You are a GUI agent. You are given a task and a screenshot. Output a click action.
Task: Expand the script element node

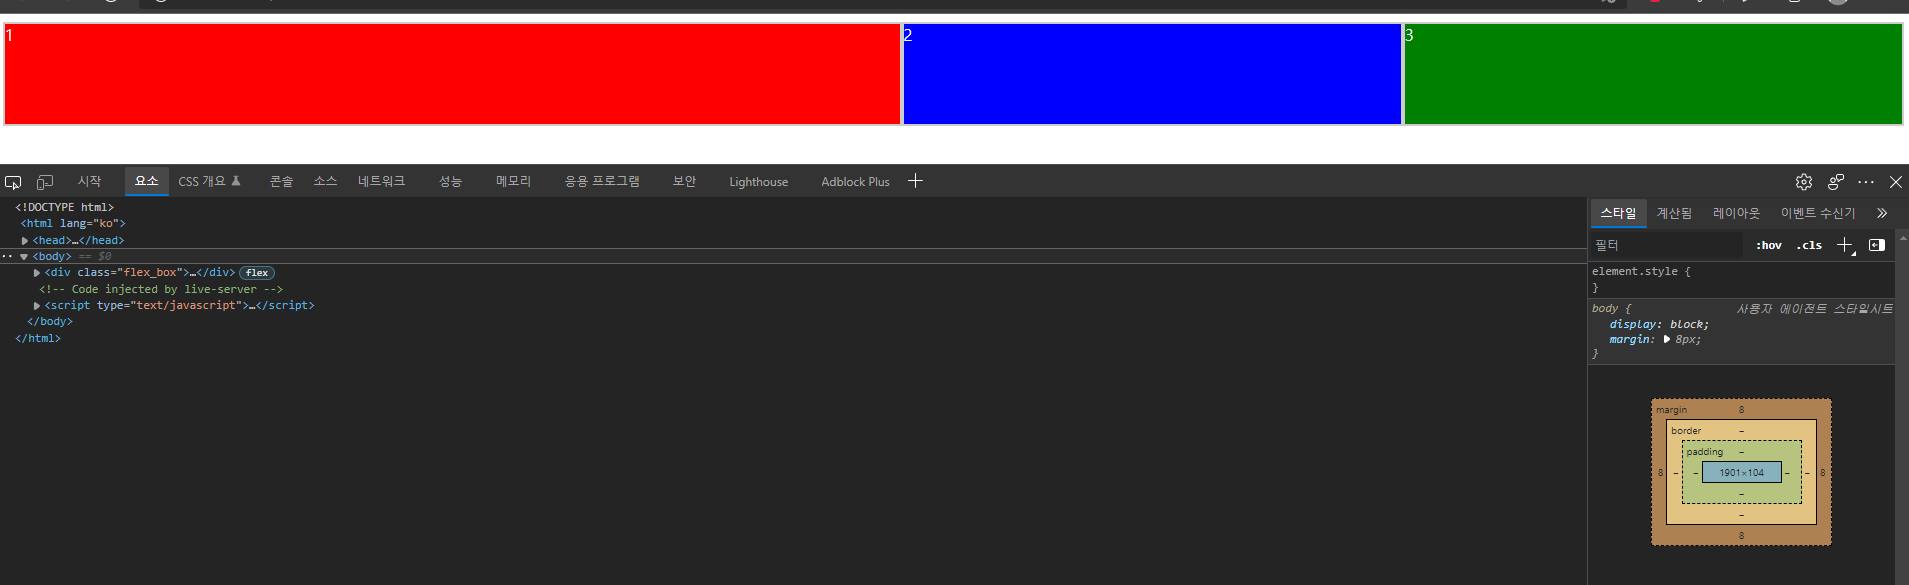point(37,306)
